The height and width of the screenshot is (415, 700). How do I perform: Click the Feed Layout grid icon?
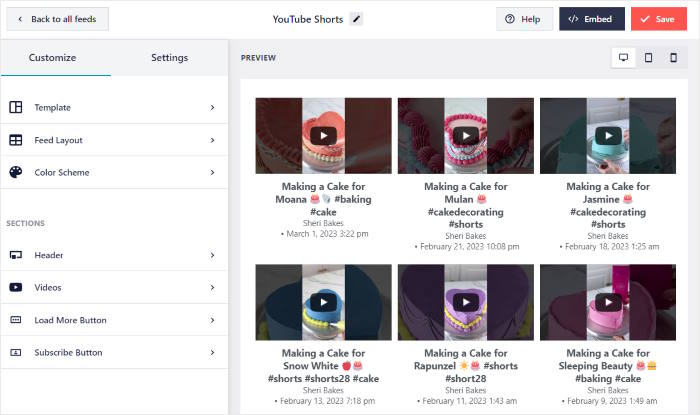[x=16, y=140]
